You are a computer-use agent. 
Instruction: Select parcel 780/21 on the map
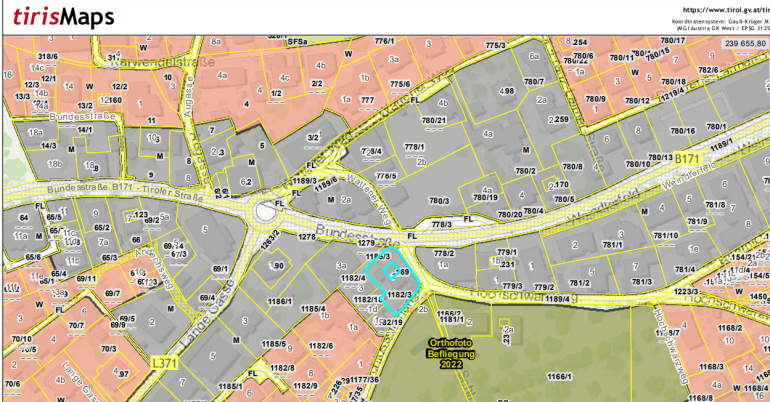(432, 121)
